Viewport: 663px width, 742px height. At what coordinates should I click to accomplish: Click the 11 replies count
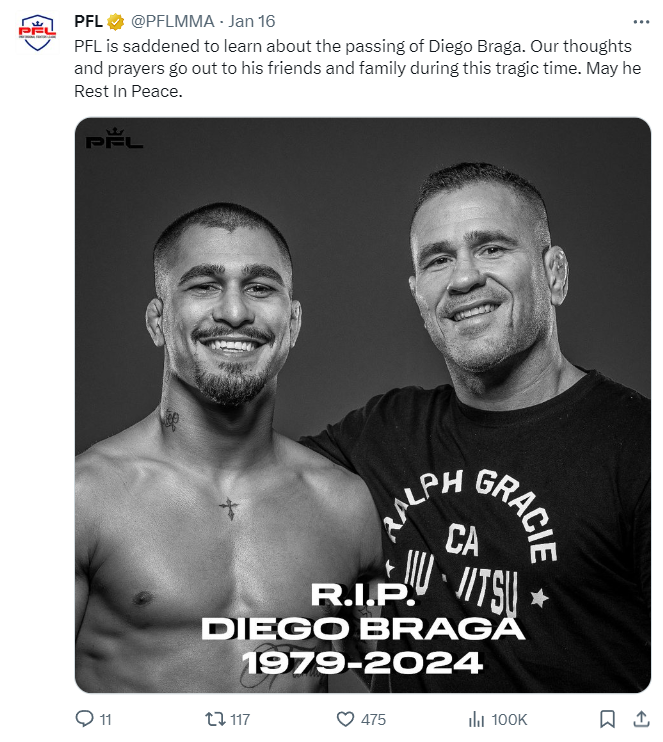(106, 720)
